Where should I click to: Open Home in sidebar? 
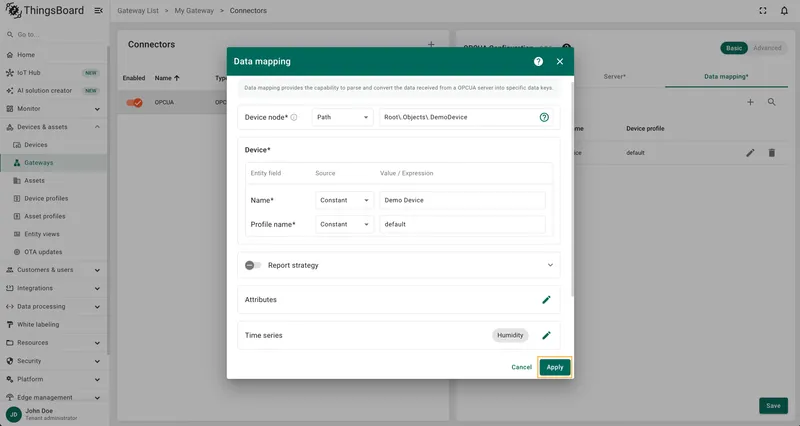pos(54,55)
